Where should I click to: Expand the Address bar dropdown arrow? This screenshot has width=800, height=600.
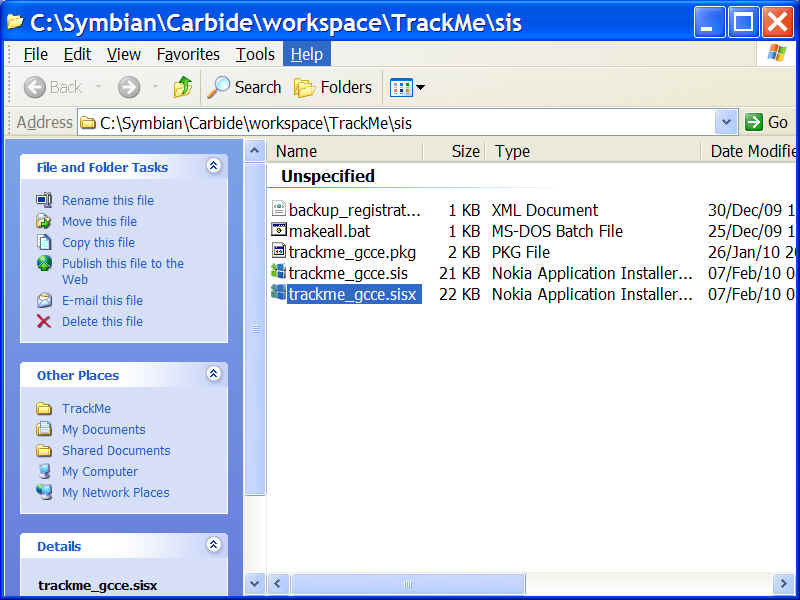click(x=726, y=122)
